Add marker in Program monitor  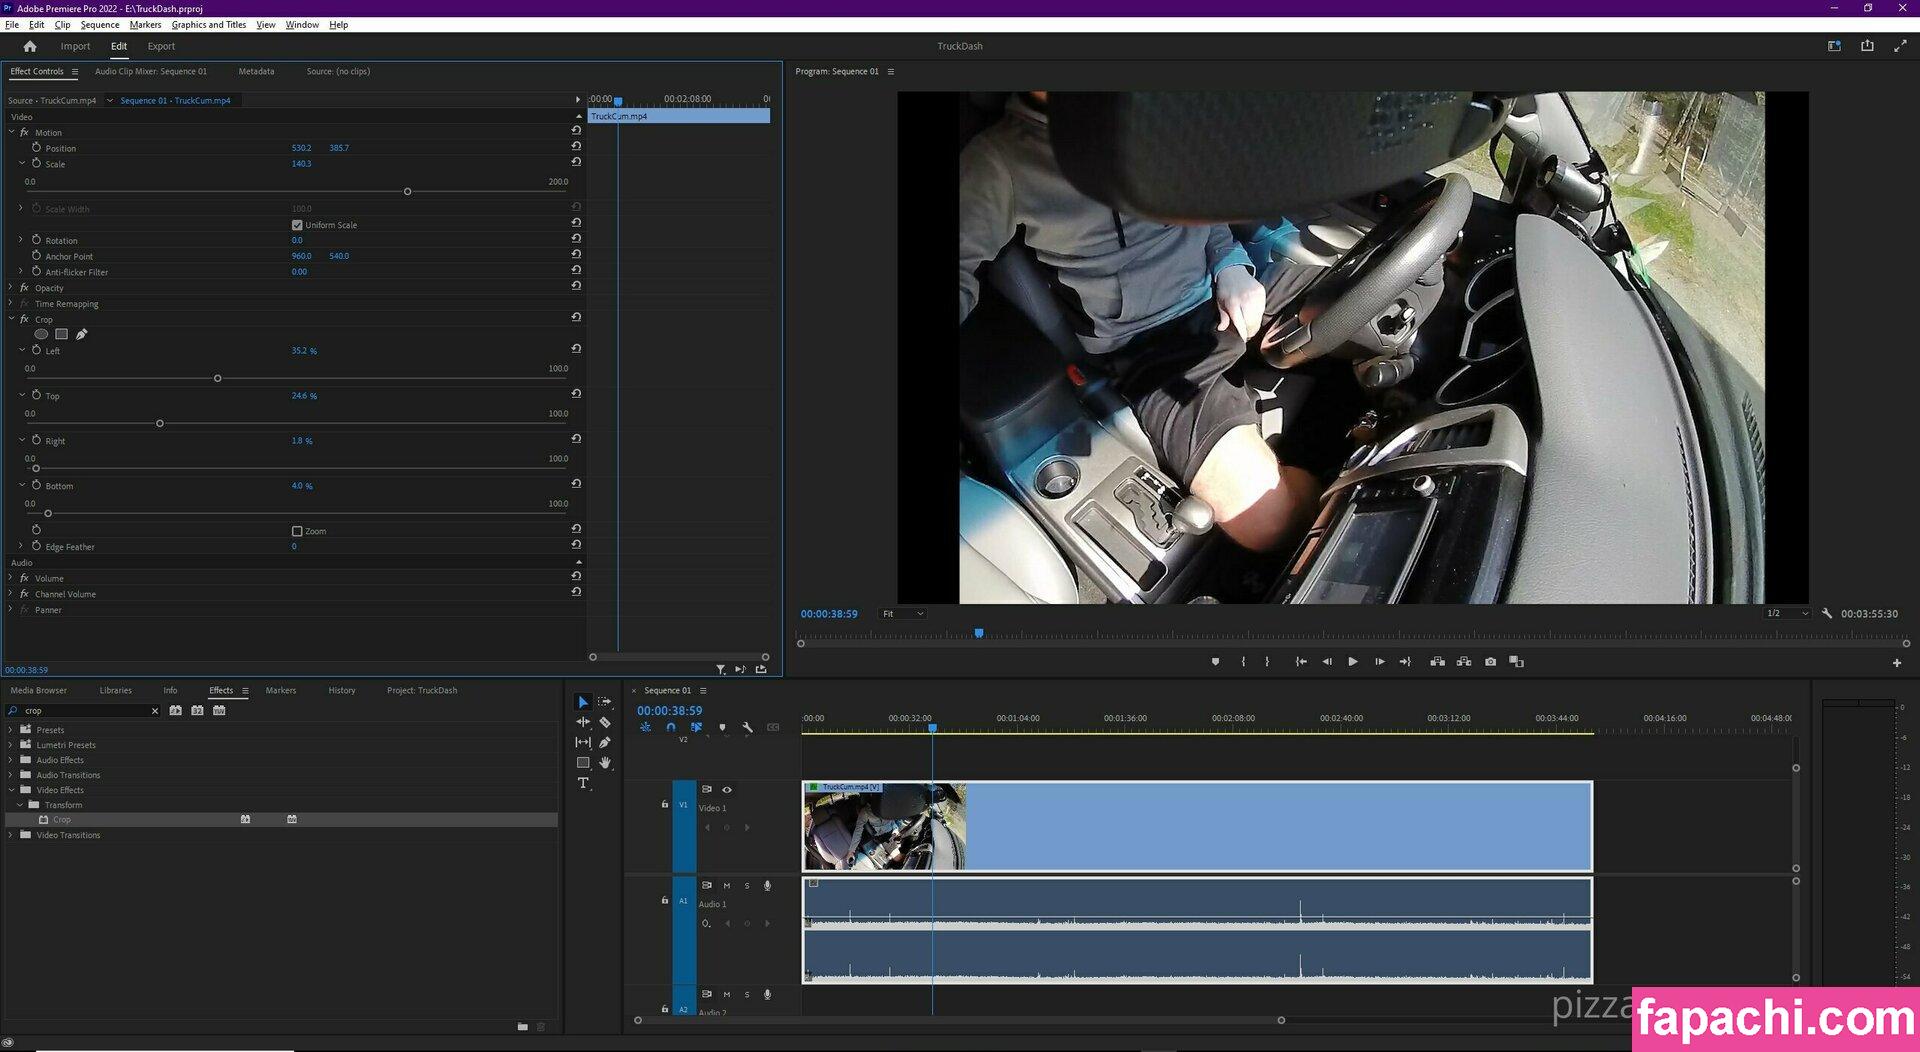click(x=1215, y=662)
